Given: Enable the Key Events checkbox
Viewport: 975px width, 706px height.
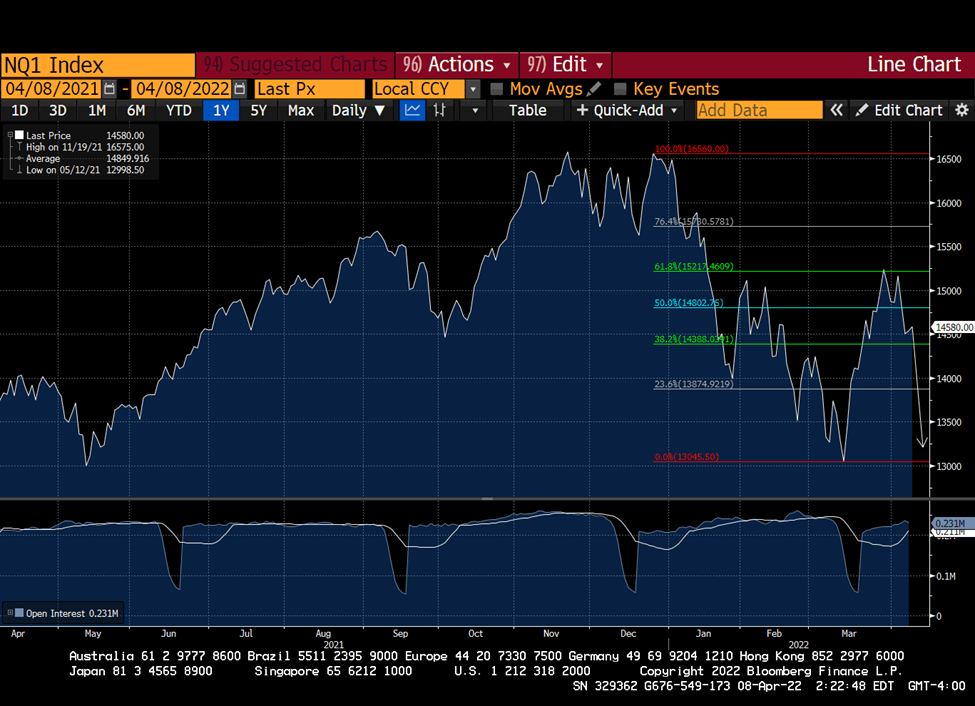Looking at the screenshot, I should click(620, 88).
